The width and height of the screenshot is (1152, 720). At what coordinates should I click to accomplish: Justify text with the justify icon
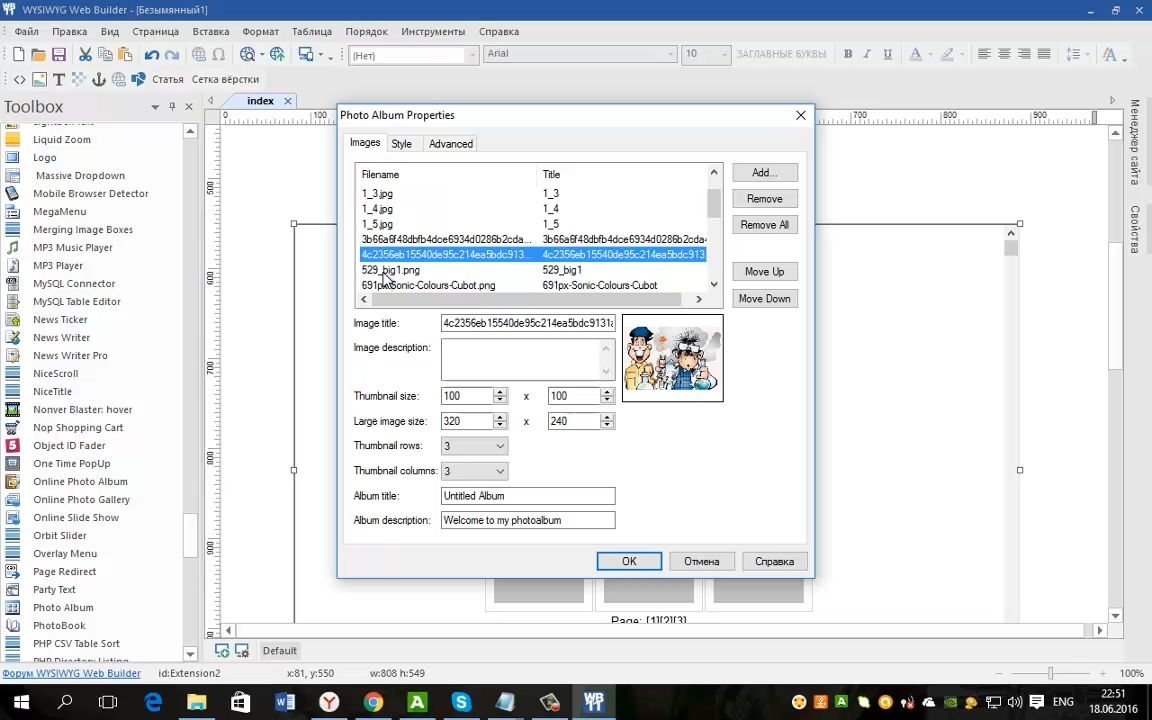1044,54
